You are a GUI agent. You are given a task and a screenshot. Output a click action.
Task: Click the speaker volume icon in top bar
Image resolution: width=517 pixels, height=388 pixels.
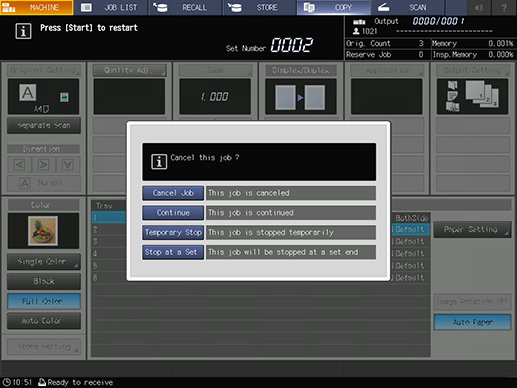coord(479,7)
